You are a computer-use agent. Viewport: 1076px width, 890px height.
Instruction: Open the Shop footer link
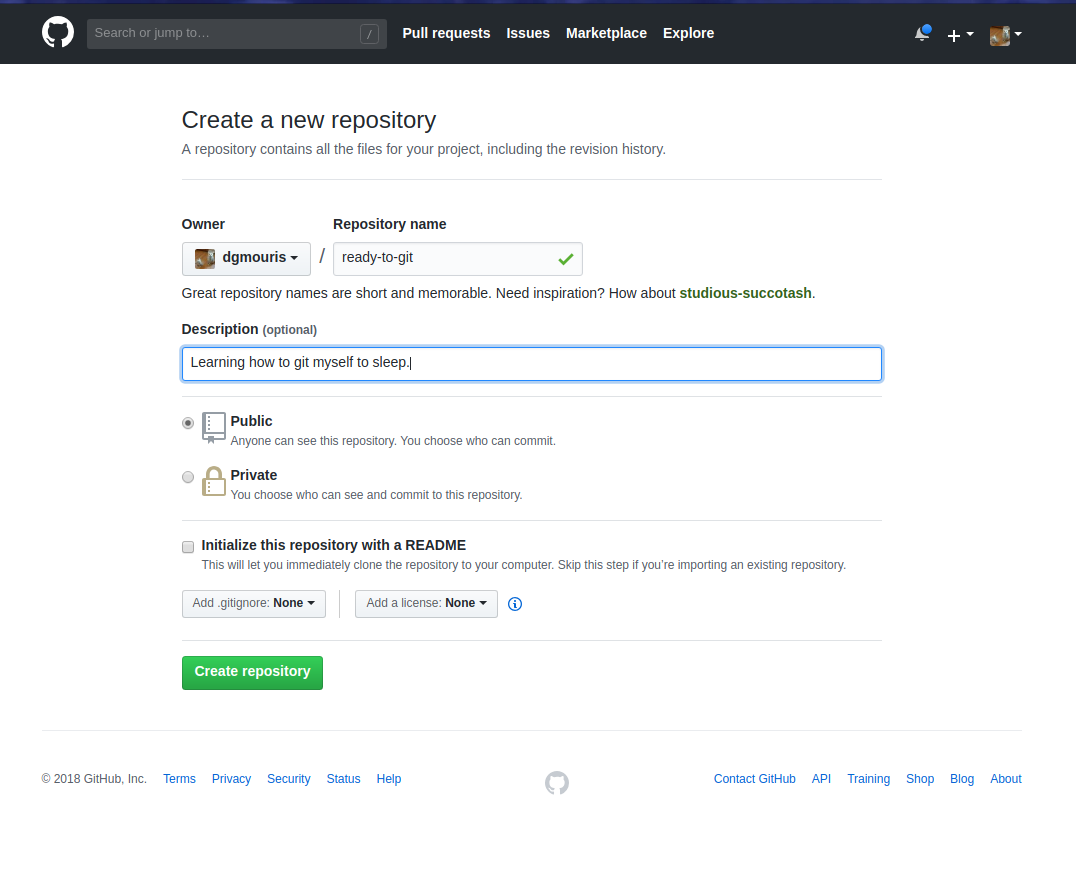tap(920, 779)
